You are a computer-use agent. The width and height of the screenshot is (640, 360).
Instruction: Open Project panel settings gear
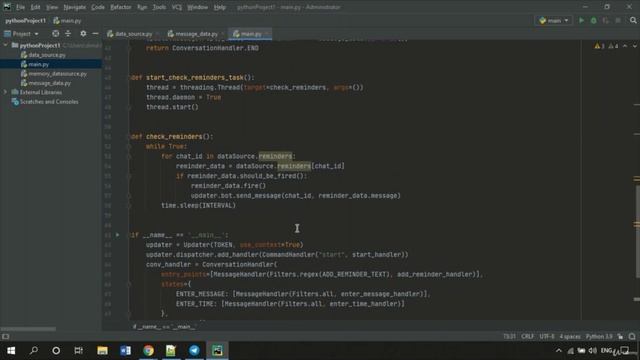(x=83, y=34)
